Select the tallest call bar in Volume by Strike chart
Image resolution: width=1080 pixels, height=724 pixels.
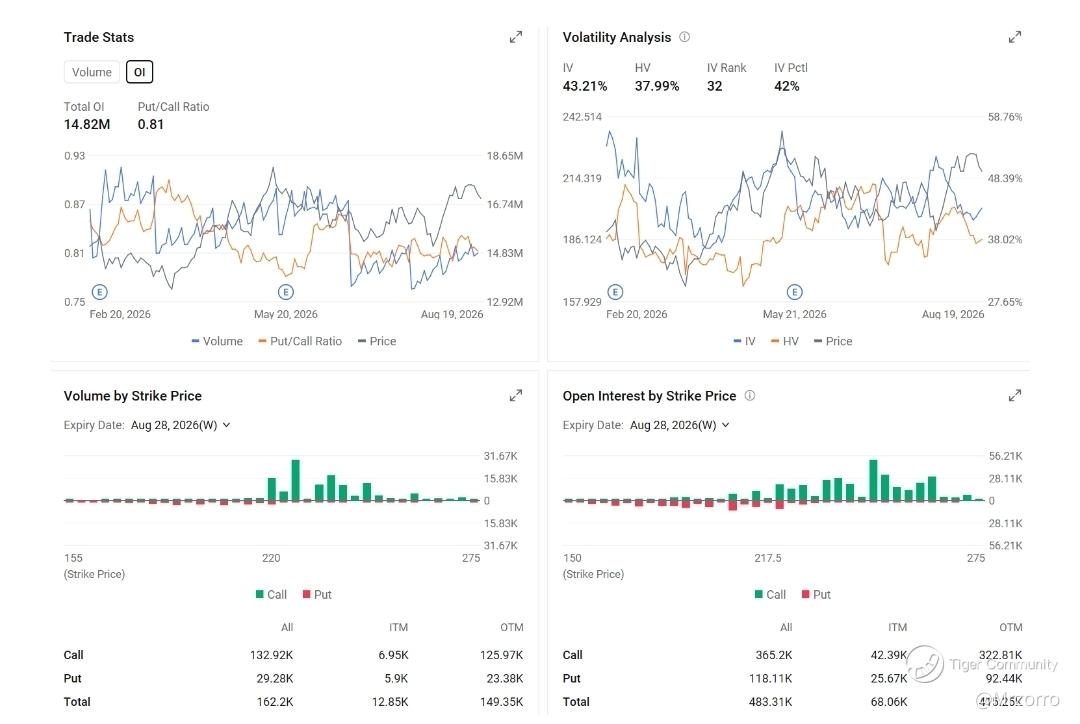[x=295, y=480]
